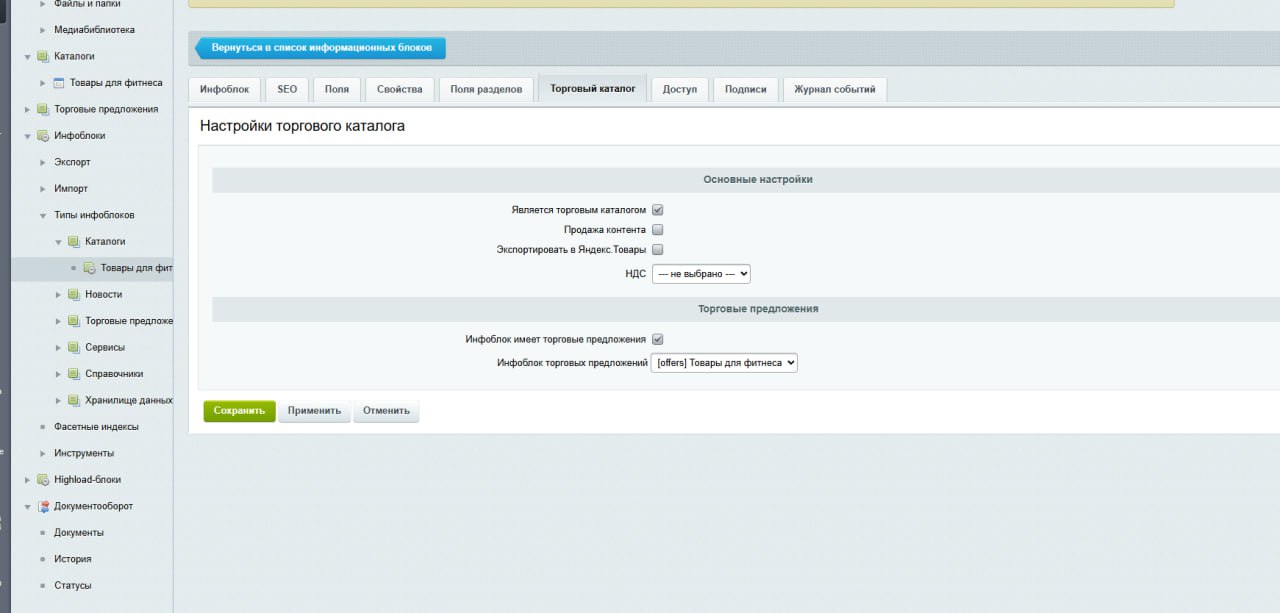Switch to the Инфоблок tab
Viewport: 1280px width, 613px height.
coord(224,89)
